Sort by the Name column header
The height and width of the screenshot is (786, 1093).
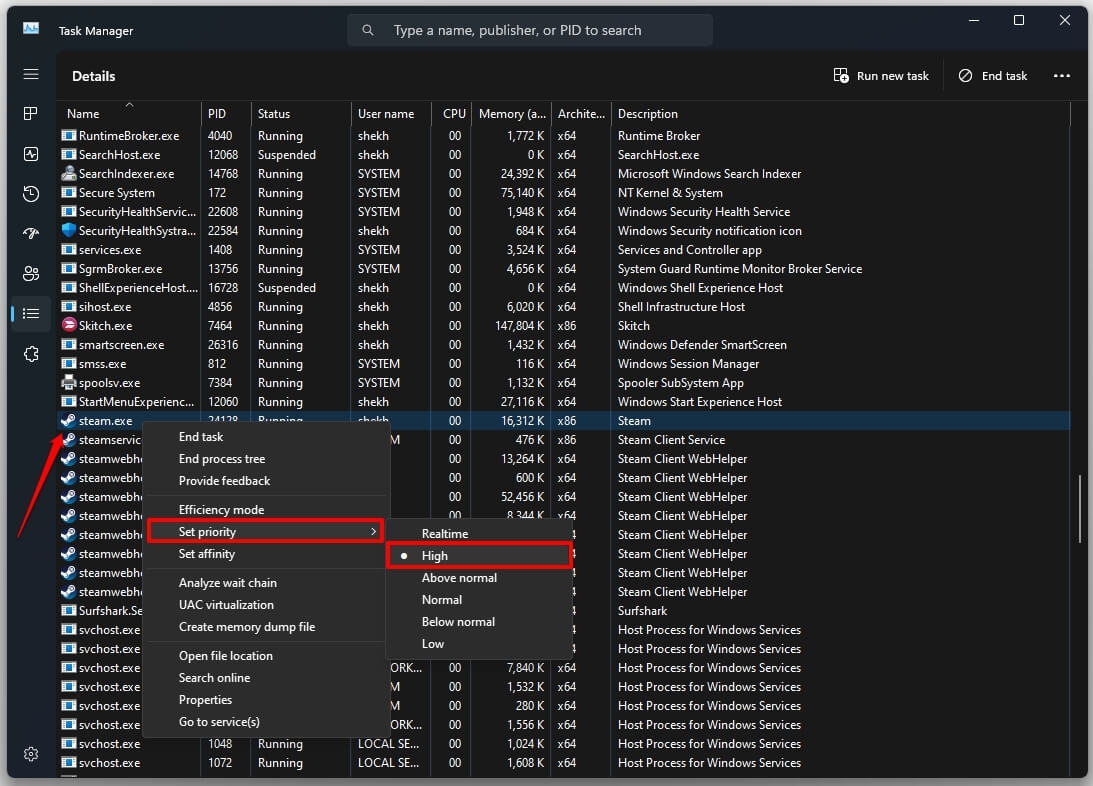pos(84,114)
